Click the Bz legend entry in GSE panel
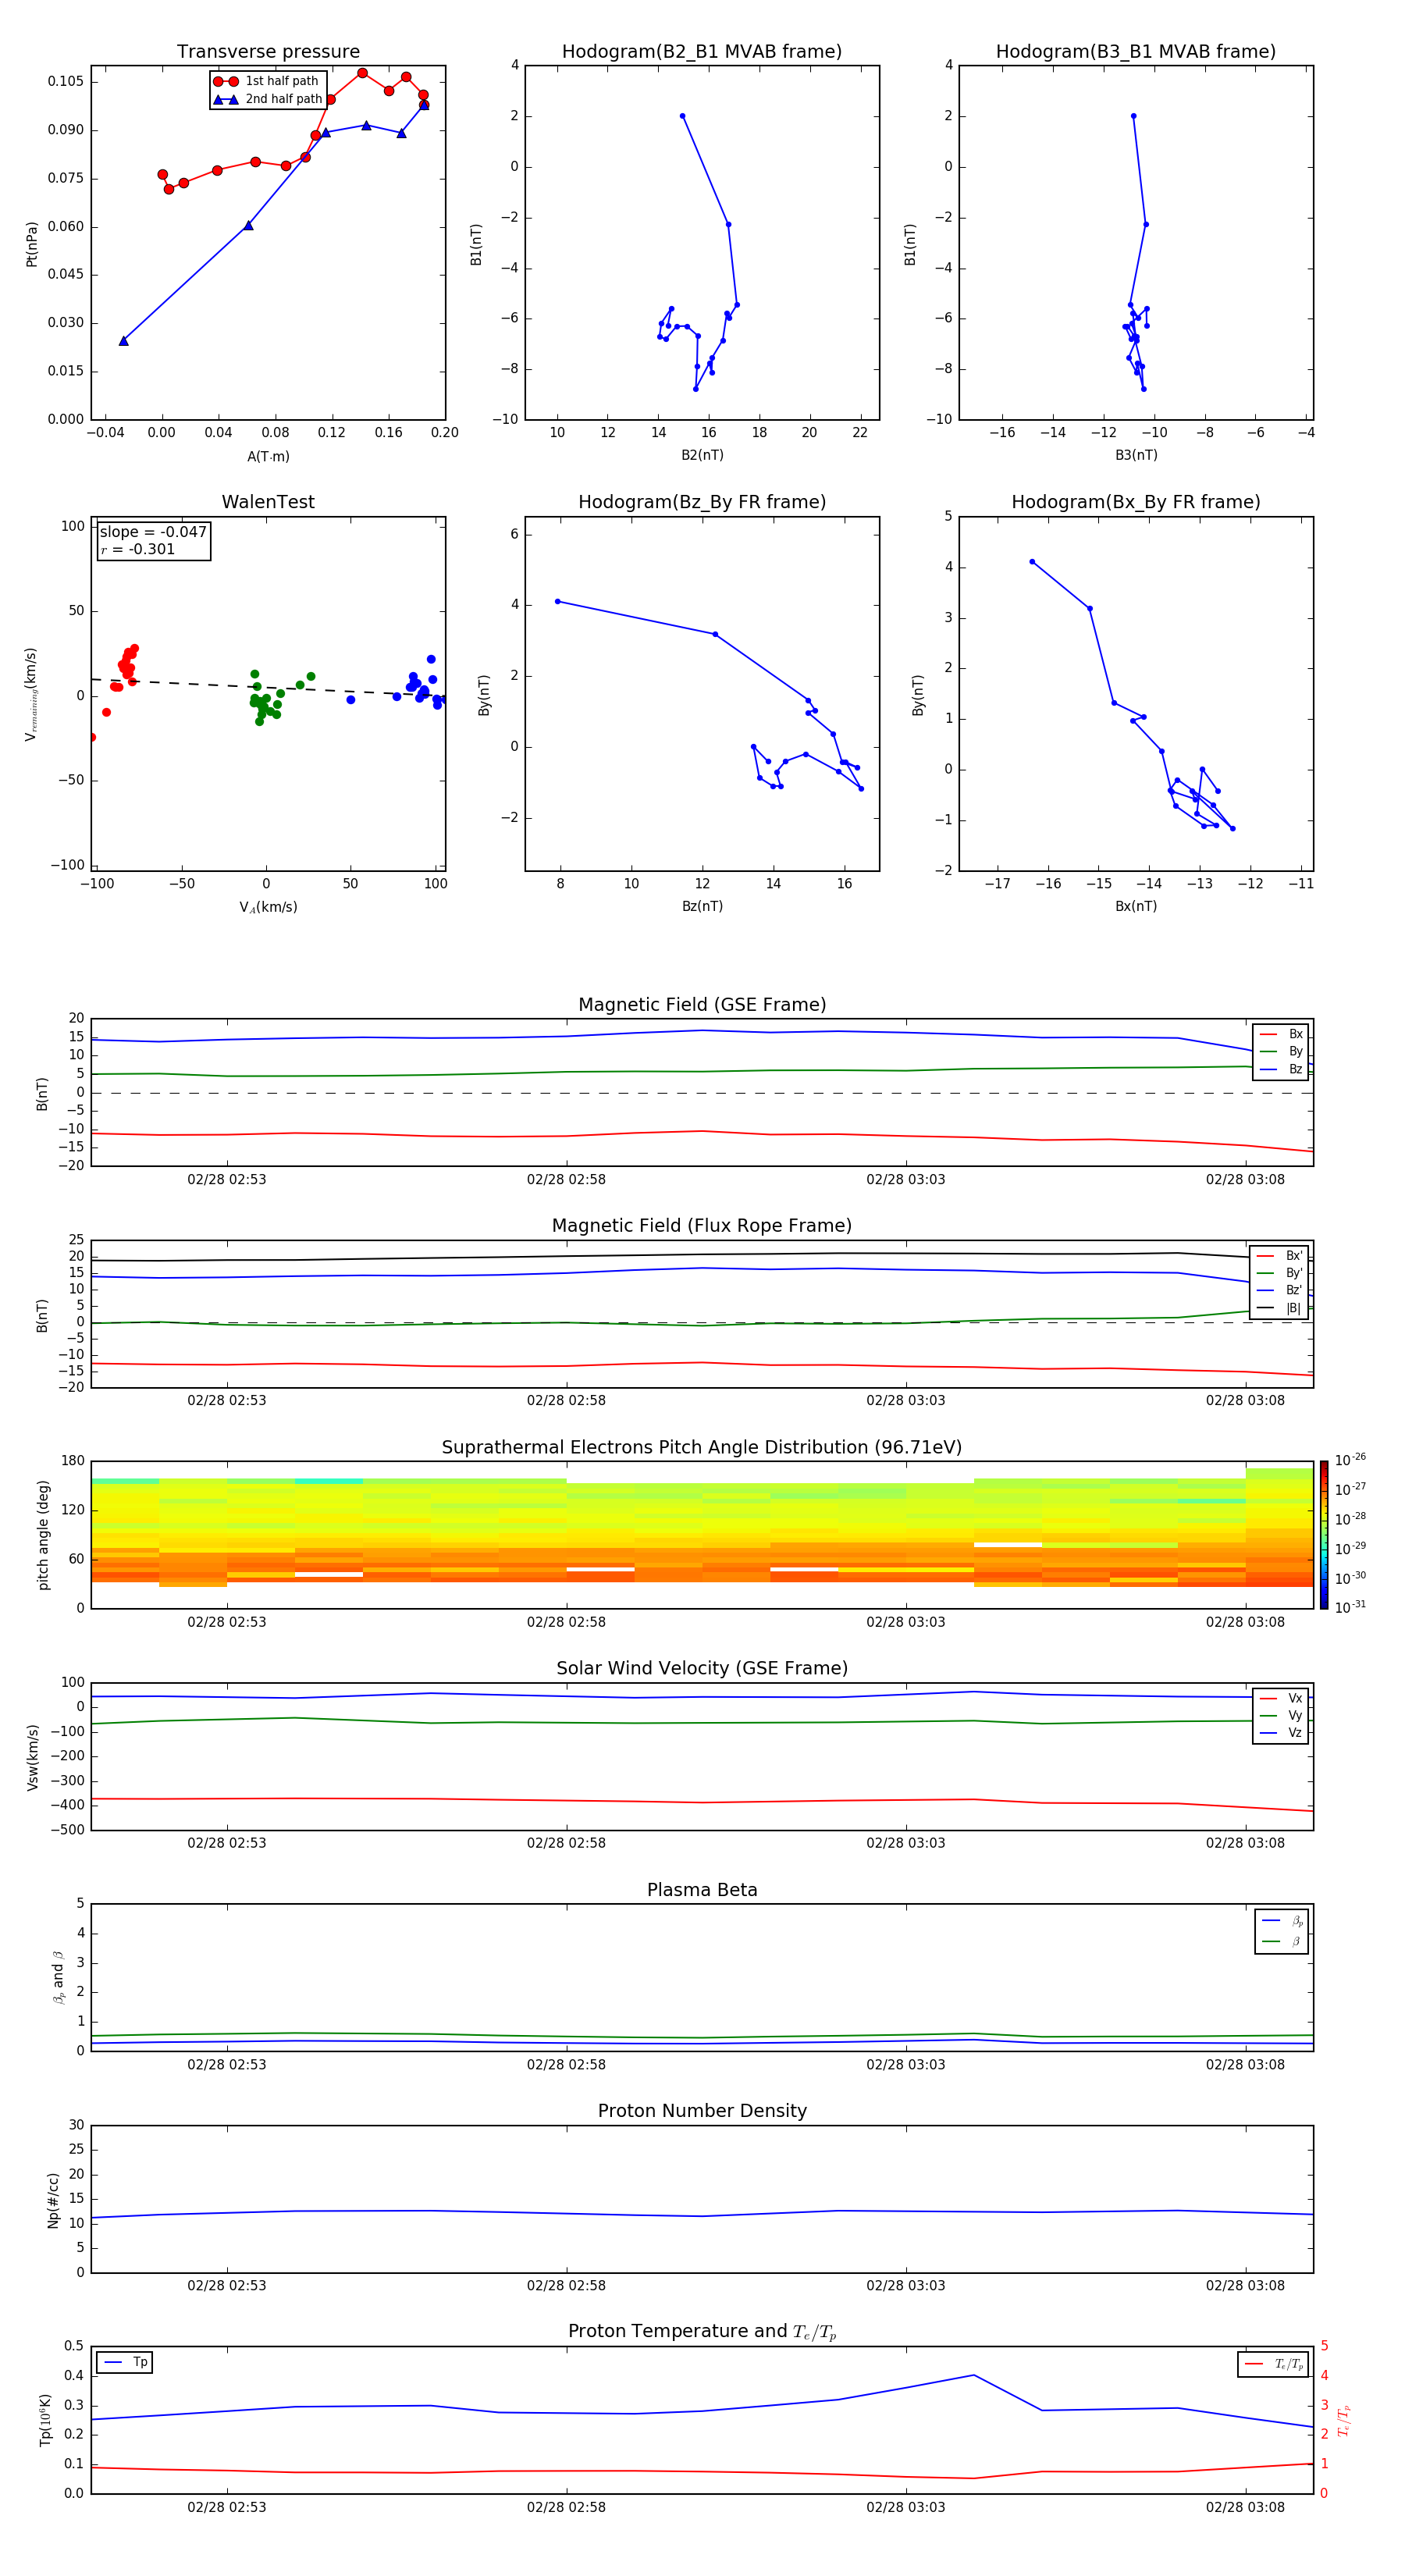This screenshot has width=1405, height=2576. (x=1281, y=1069)
